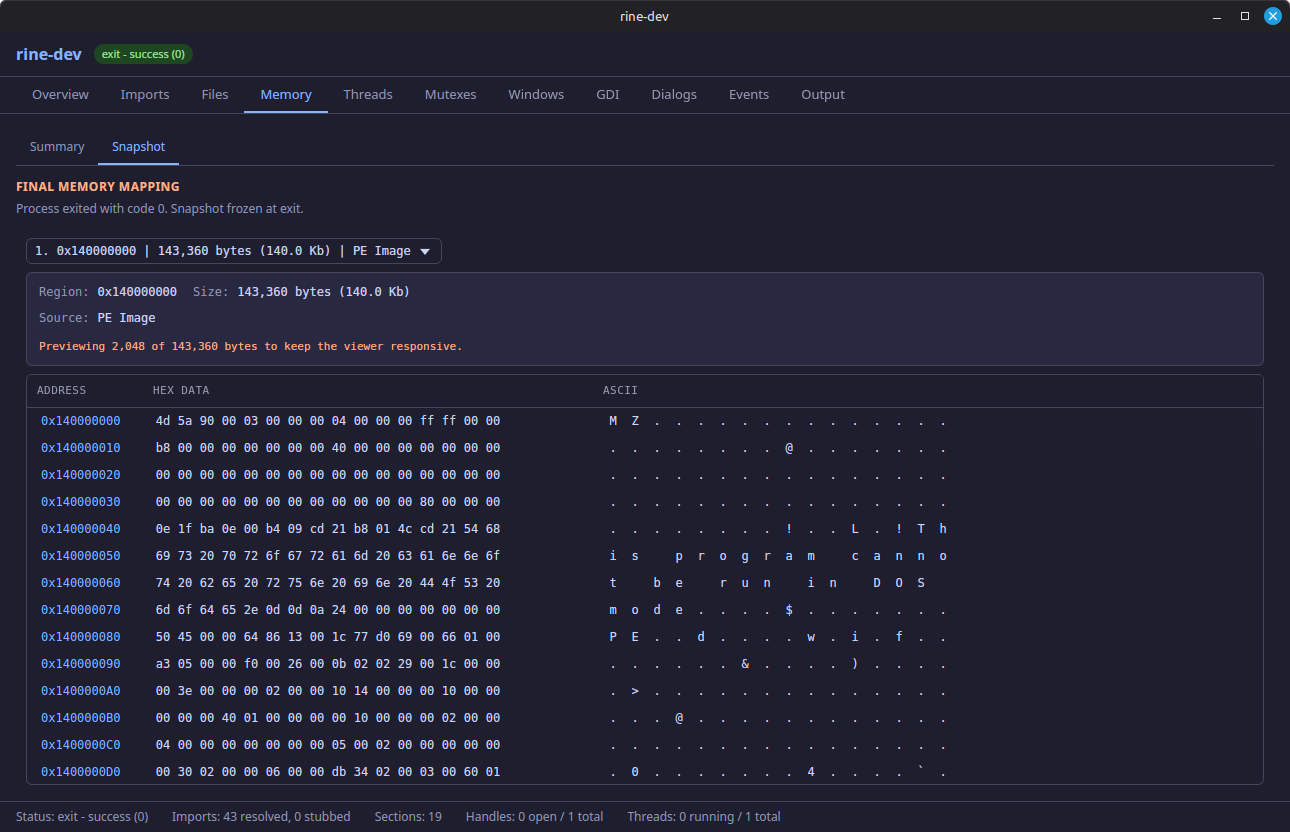Image resolution: width=1290 pixels, height=832 pixels.
Task: Click Imports: 43 resolved in the status bar
Action: pyautogui.click(x=261, y=816)
